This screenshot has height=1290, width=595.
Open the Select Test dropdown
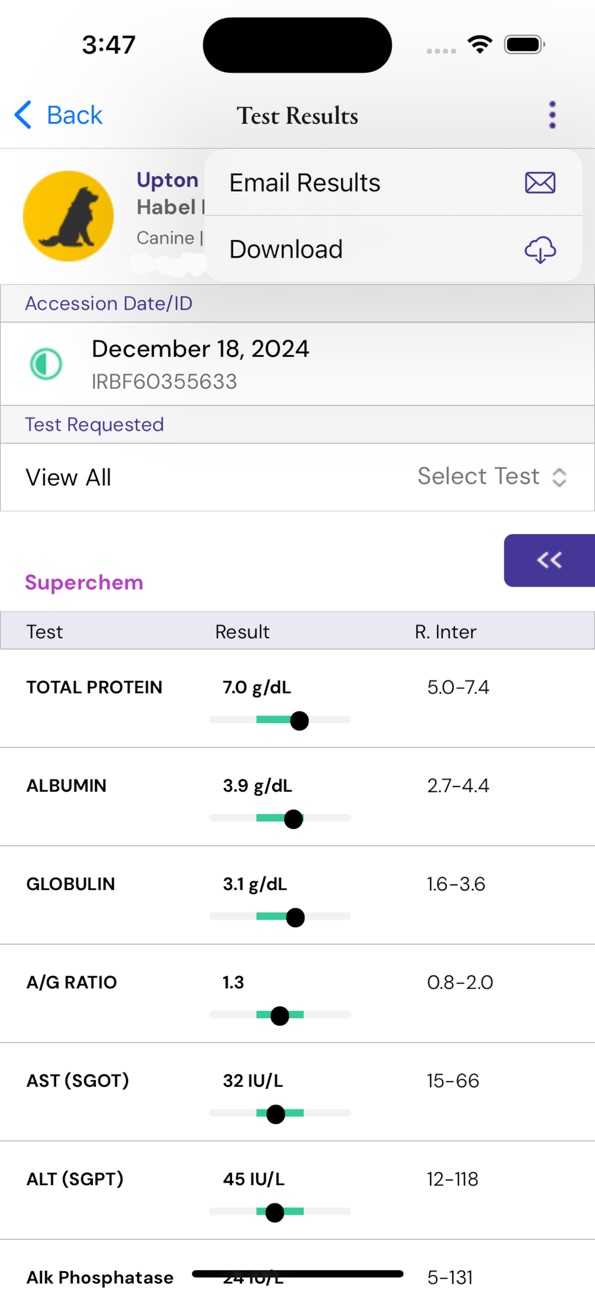492,477
